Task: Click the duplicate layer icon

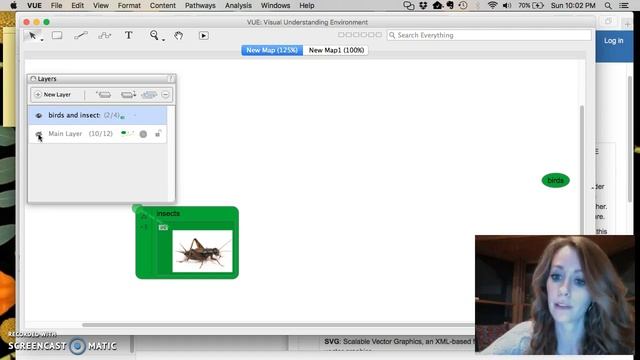Action: pyautogui.click(x=104, y=95)
